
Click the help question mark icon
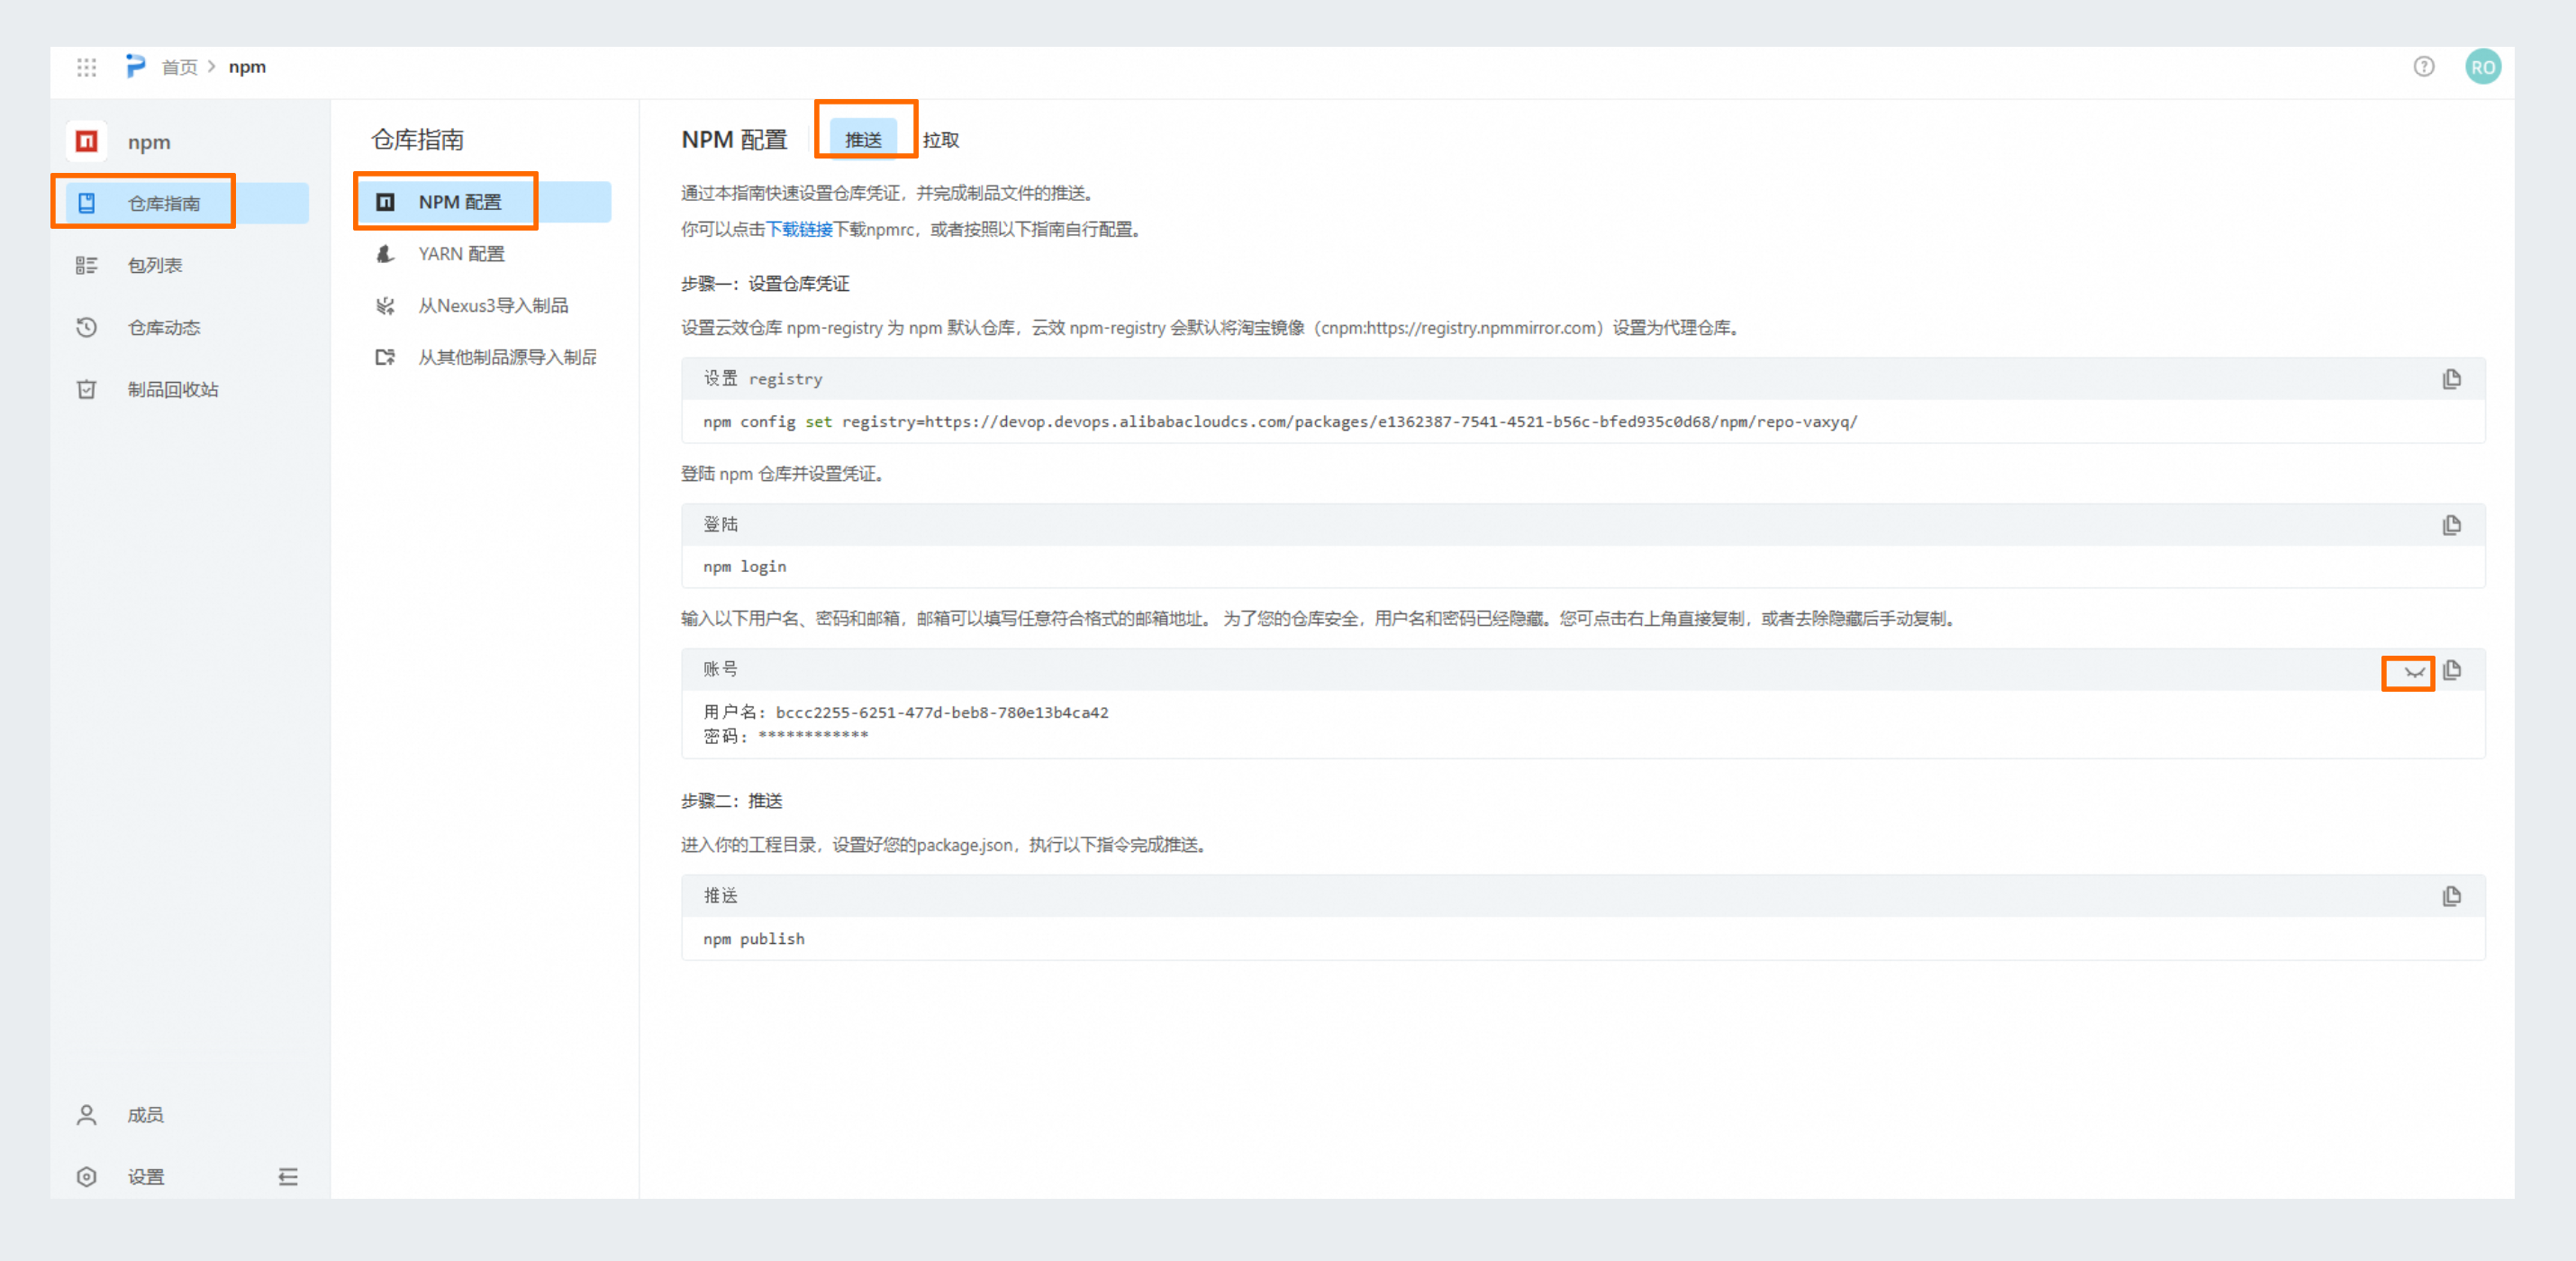click(x=2423, y=67)
